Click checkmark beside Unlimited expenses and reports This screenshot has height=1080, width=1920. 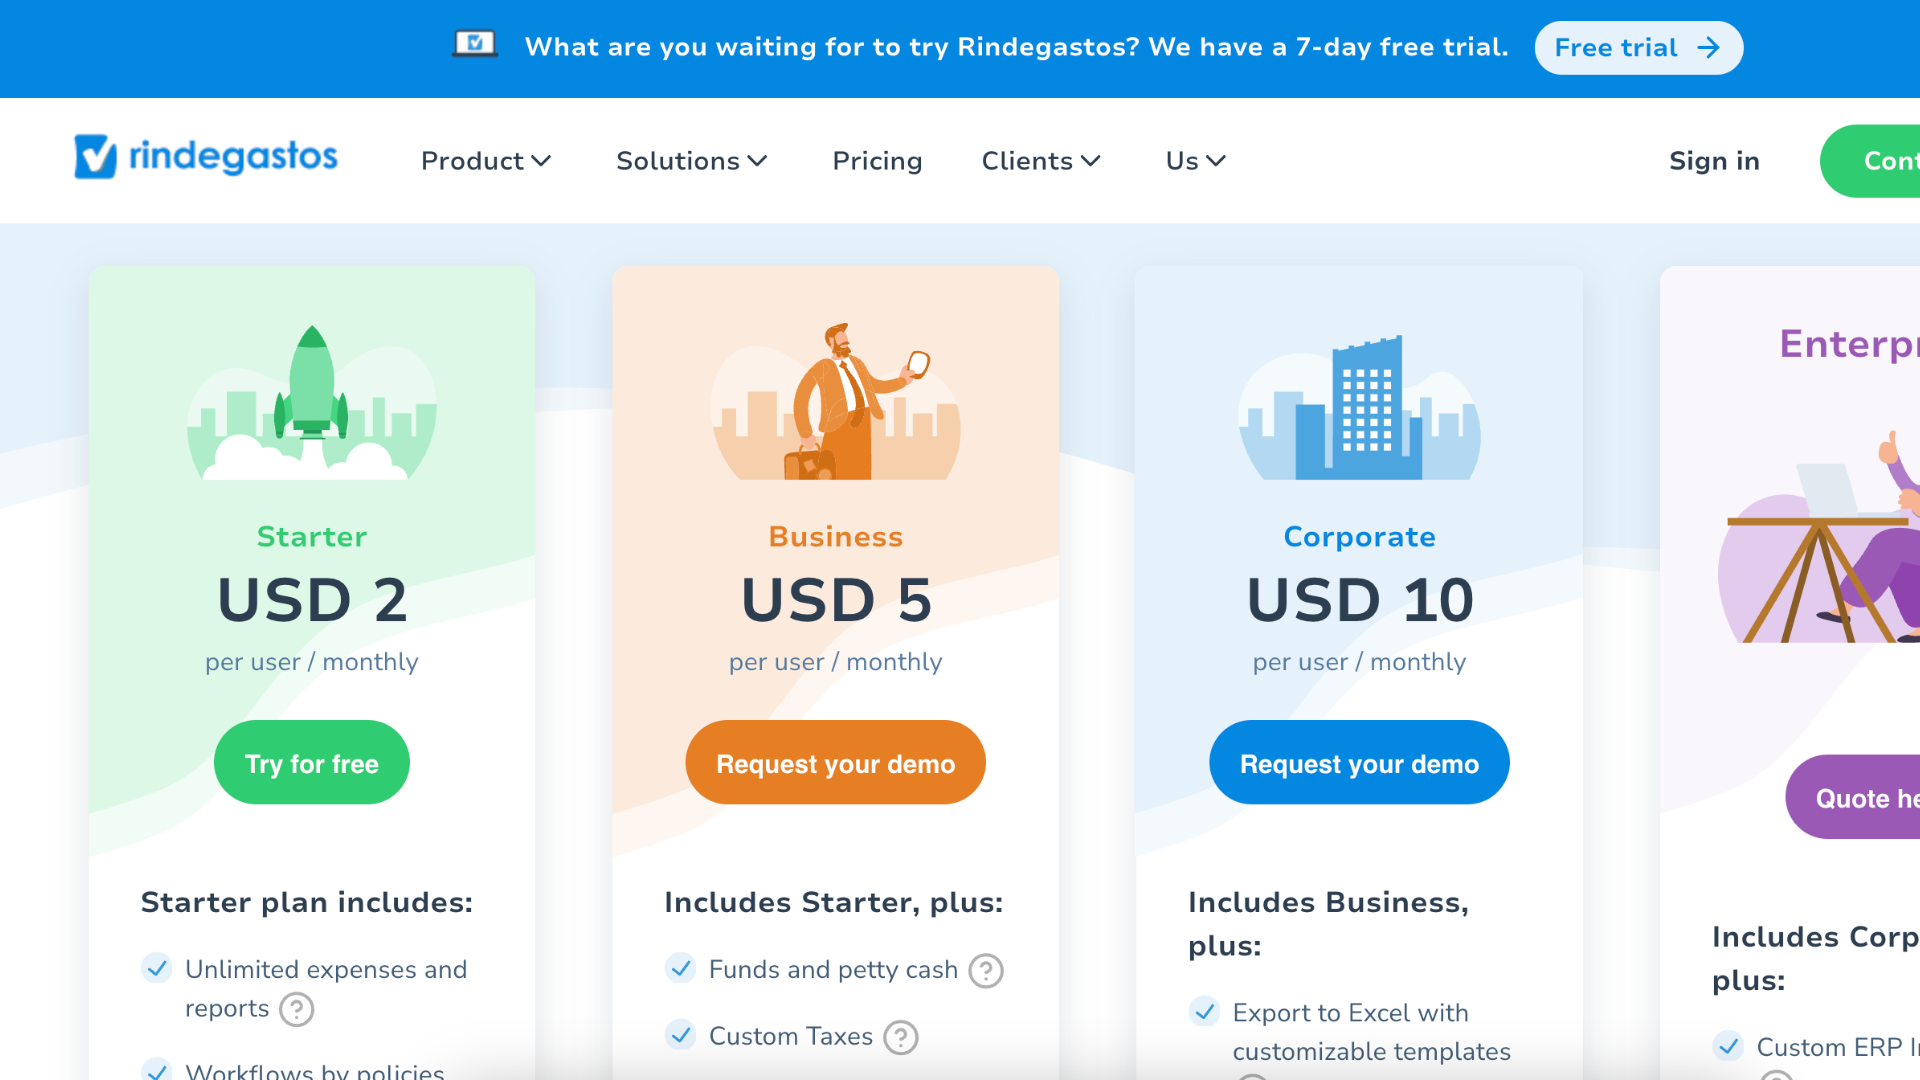click(157, 968)
